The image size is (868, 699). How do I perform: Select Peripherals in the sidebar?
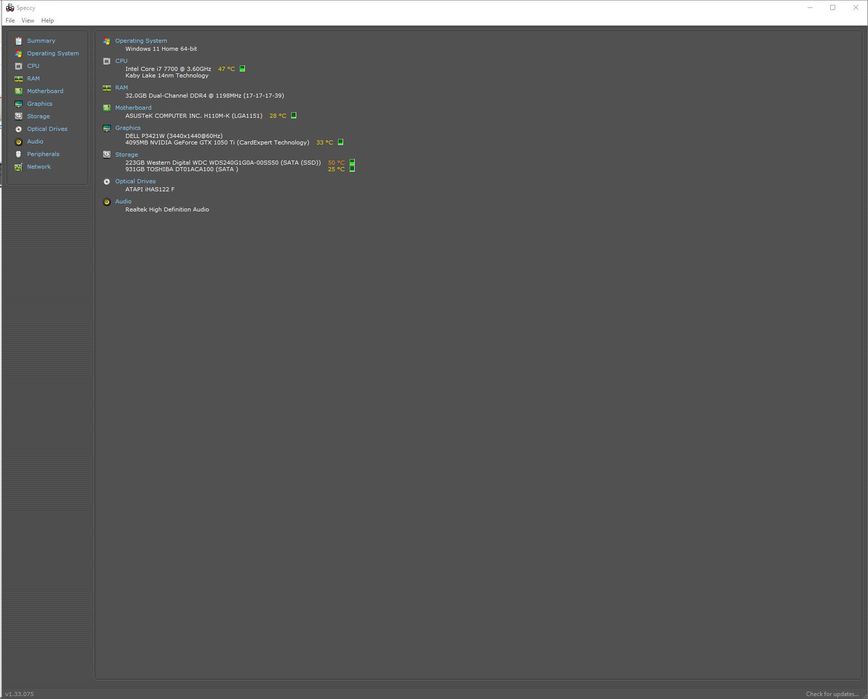[43, 154]
